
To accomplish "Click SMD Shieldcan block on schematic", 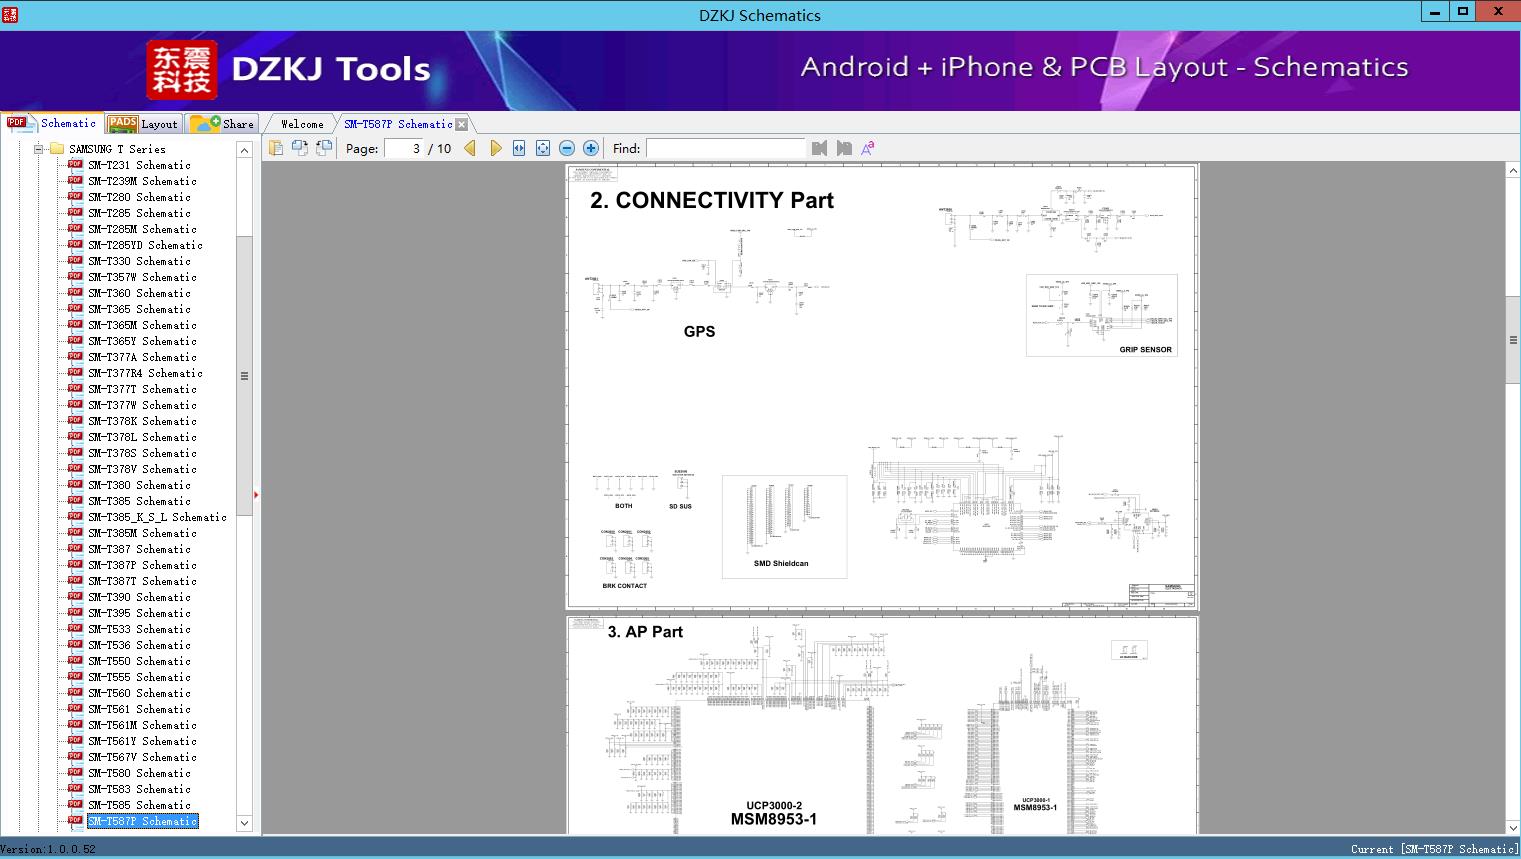I will [x=784, y=527].
